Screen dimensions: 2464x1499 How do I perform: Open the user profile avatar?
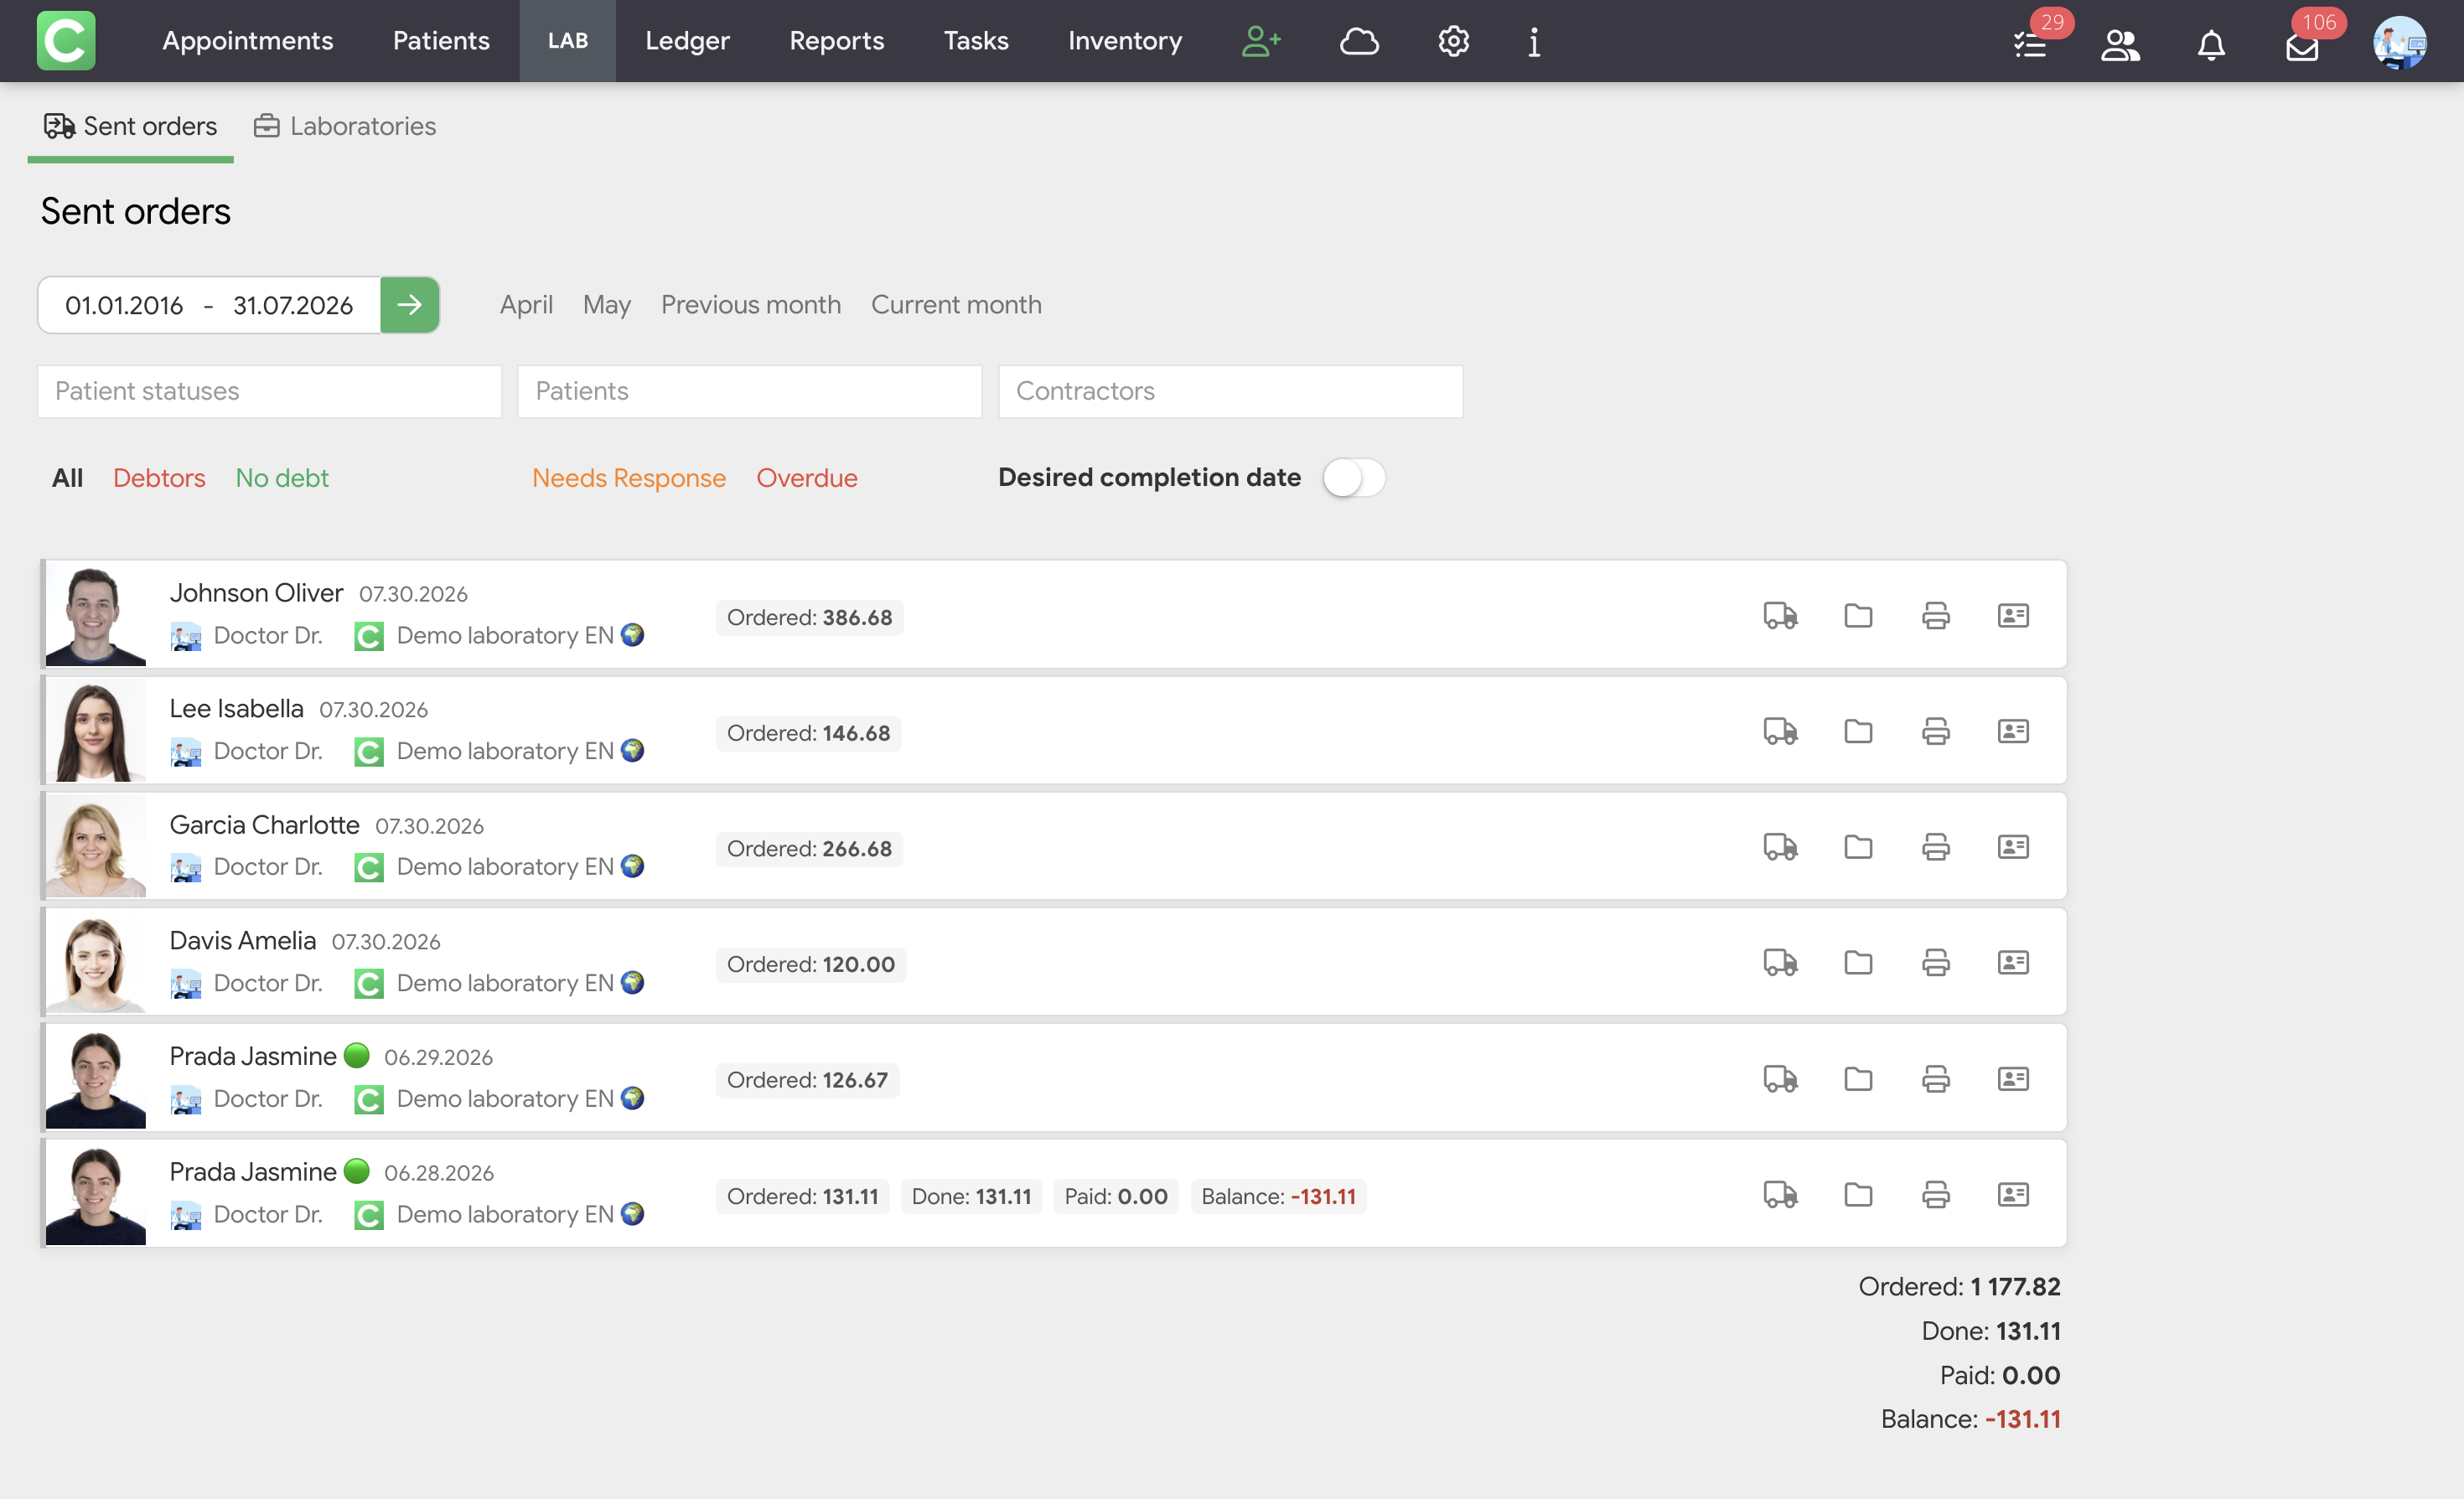coord(2400,43)
